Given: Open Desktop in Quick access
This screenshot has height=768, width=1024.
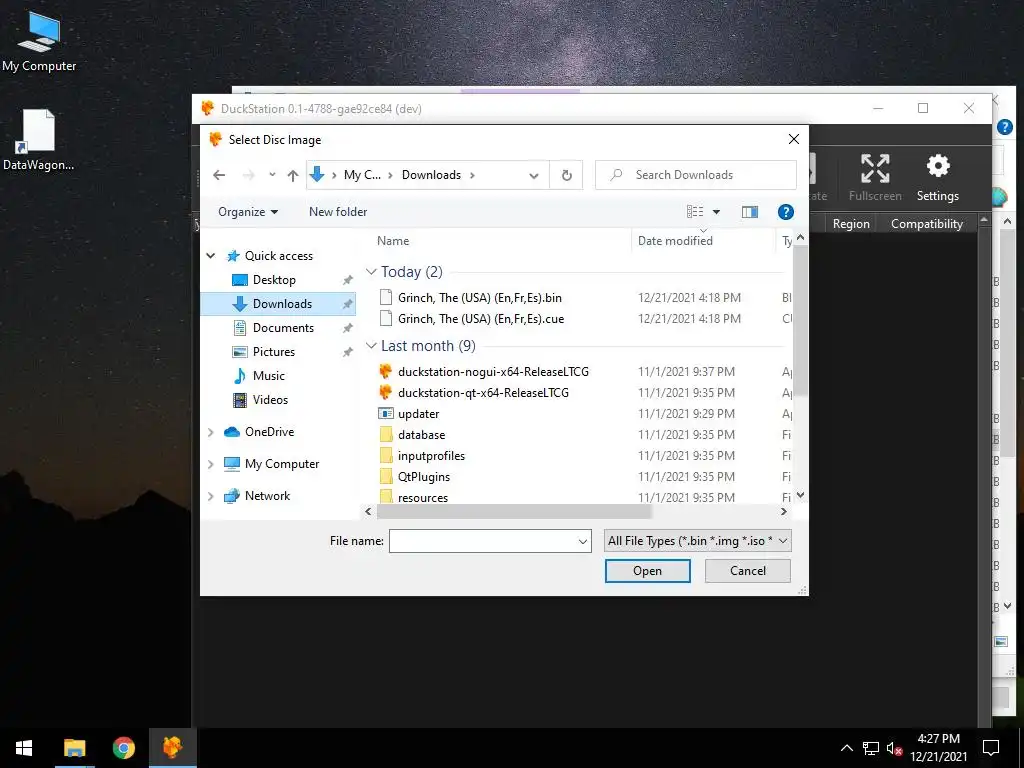Looking at the screenshot, I should (274, 280).
